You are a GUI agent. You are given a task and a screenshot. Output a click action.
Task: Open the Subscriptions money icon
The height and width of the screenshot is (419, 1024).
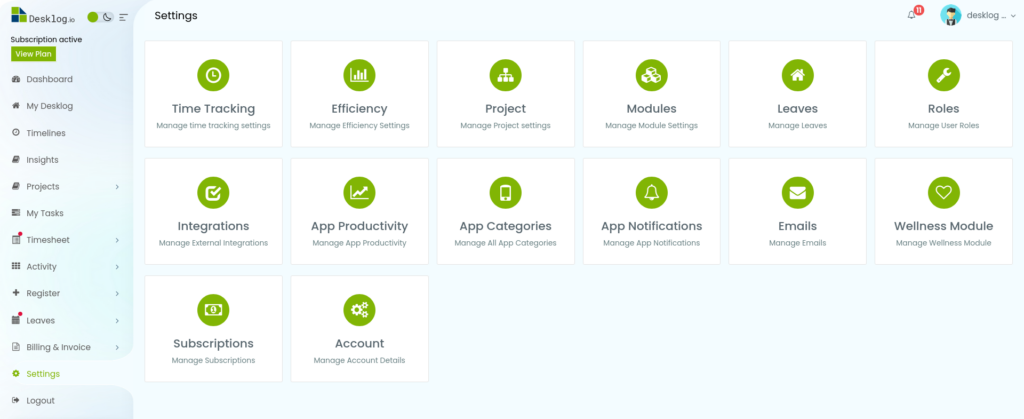pos(213,310)
